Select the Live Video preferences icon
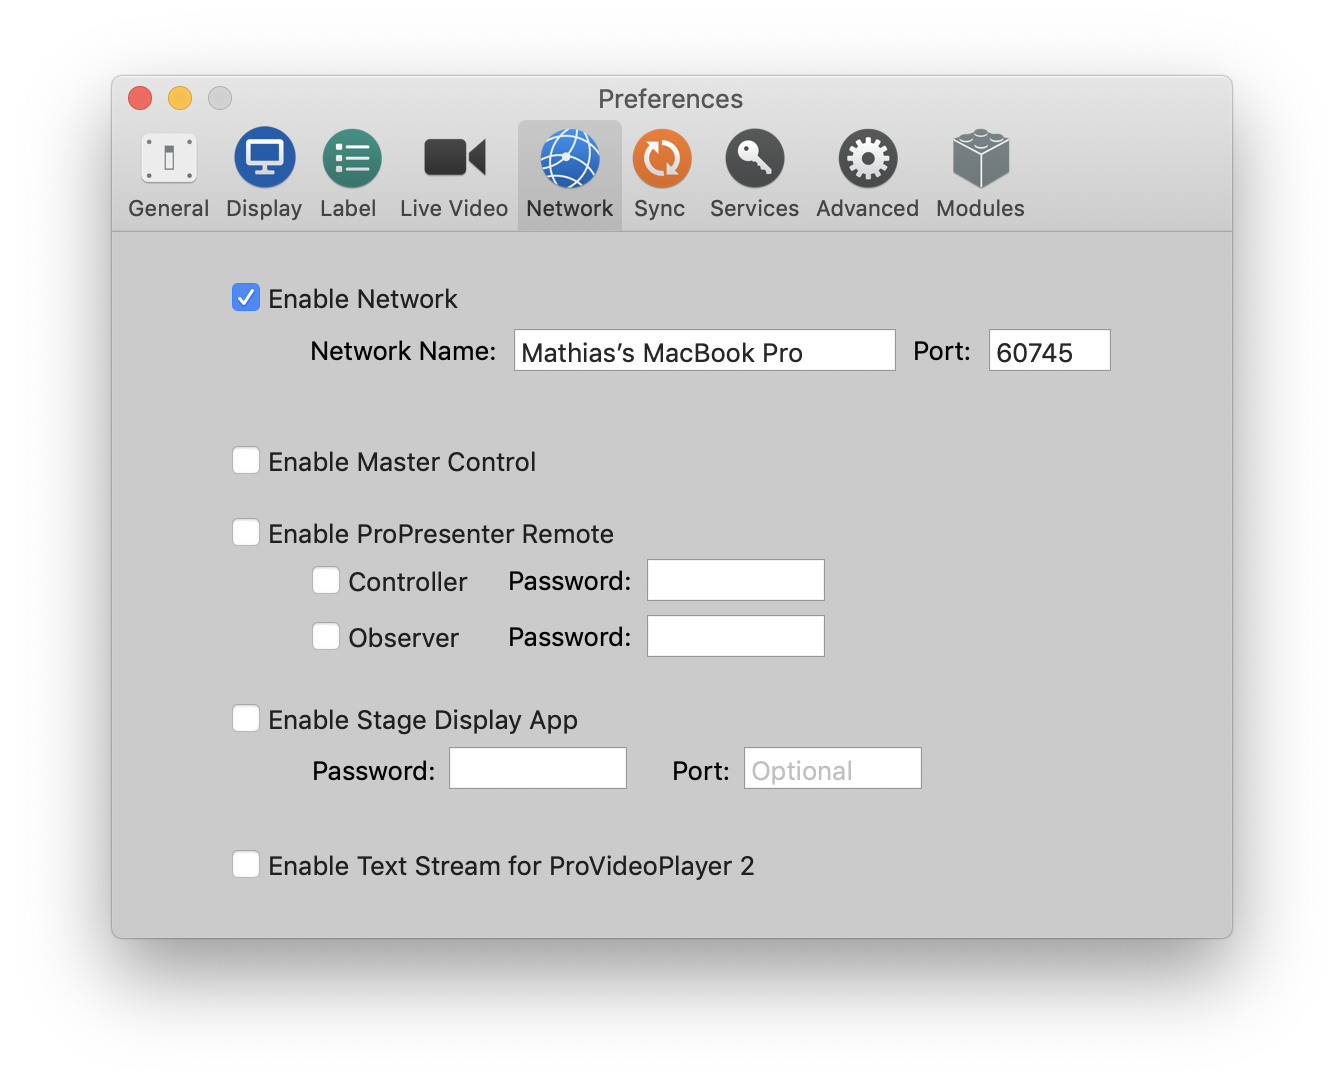Viewport: 1344px width, 1086px height. [x=453, y=170]
